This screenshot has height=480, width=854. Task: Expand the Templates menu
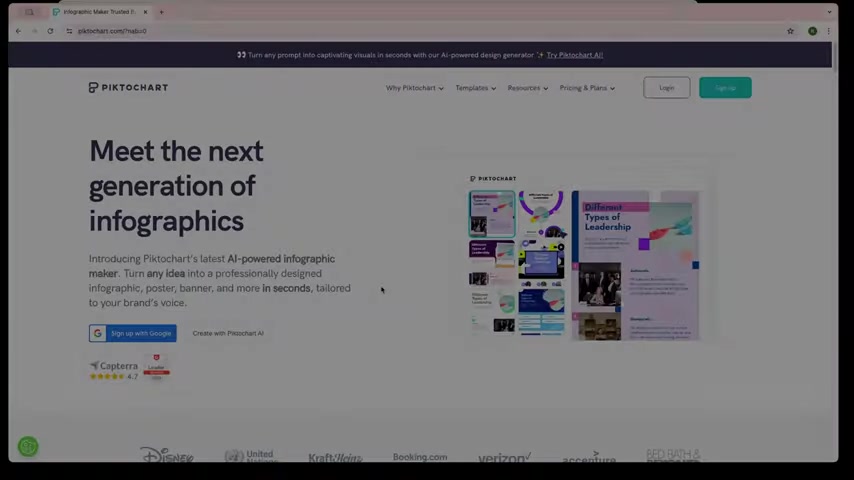coord(475,88)
